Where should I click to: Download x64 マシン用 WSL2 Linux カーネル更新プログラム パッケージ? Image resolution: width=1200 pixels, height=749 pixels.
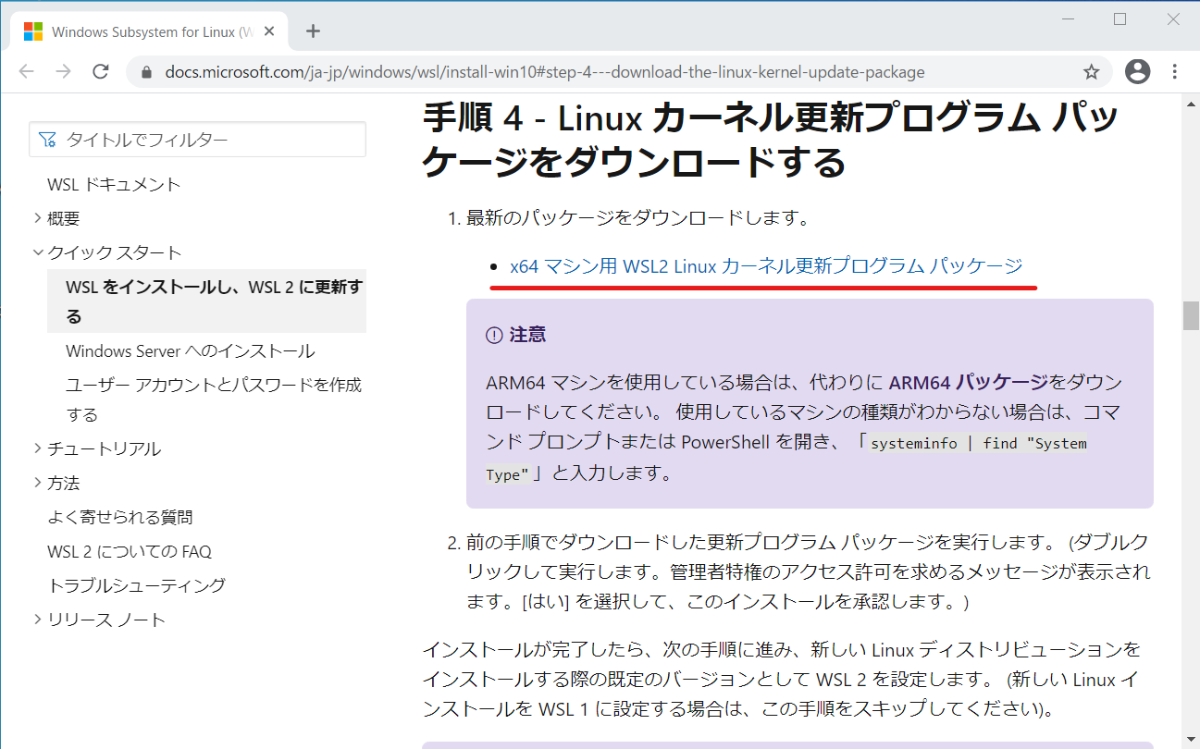[x=766, y=266]
